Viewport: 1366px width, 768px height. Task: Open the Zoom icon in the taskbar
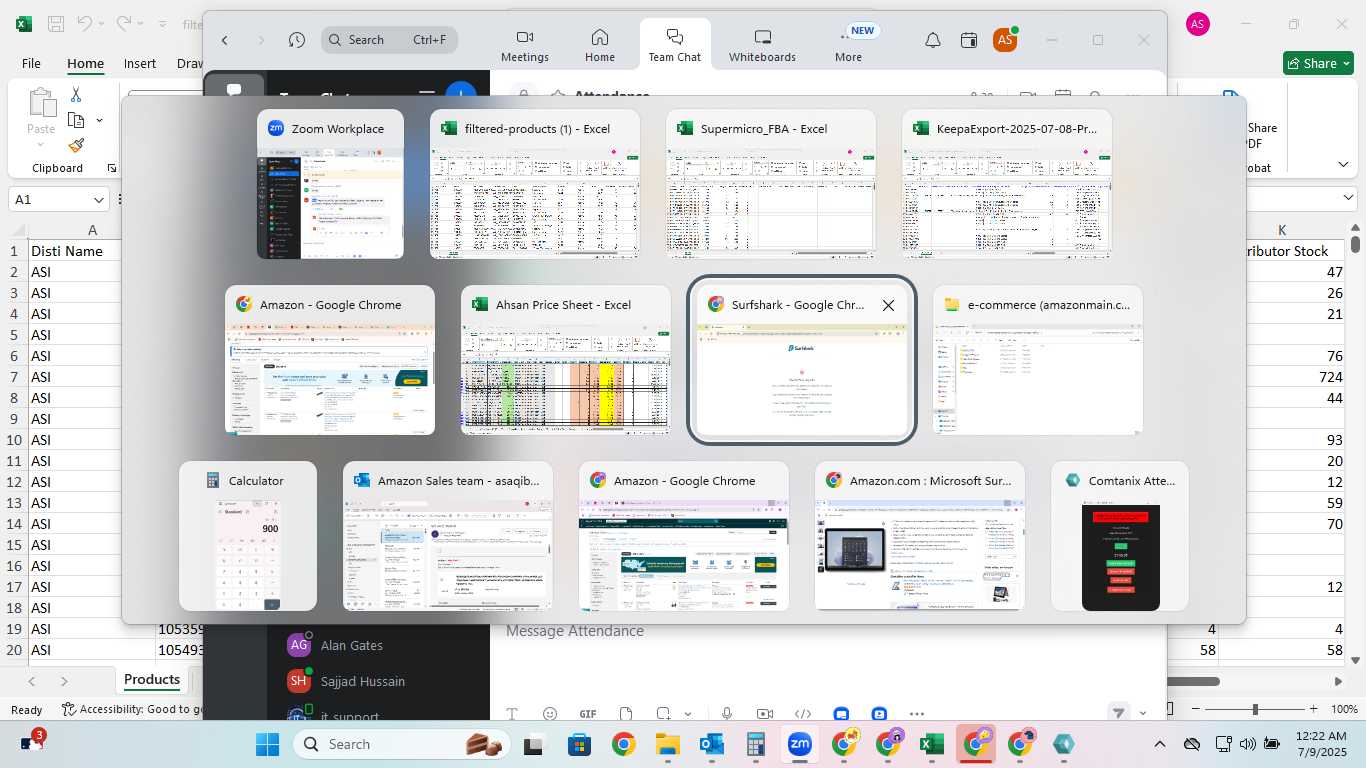tap(799, 744)
